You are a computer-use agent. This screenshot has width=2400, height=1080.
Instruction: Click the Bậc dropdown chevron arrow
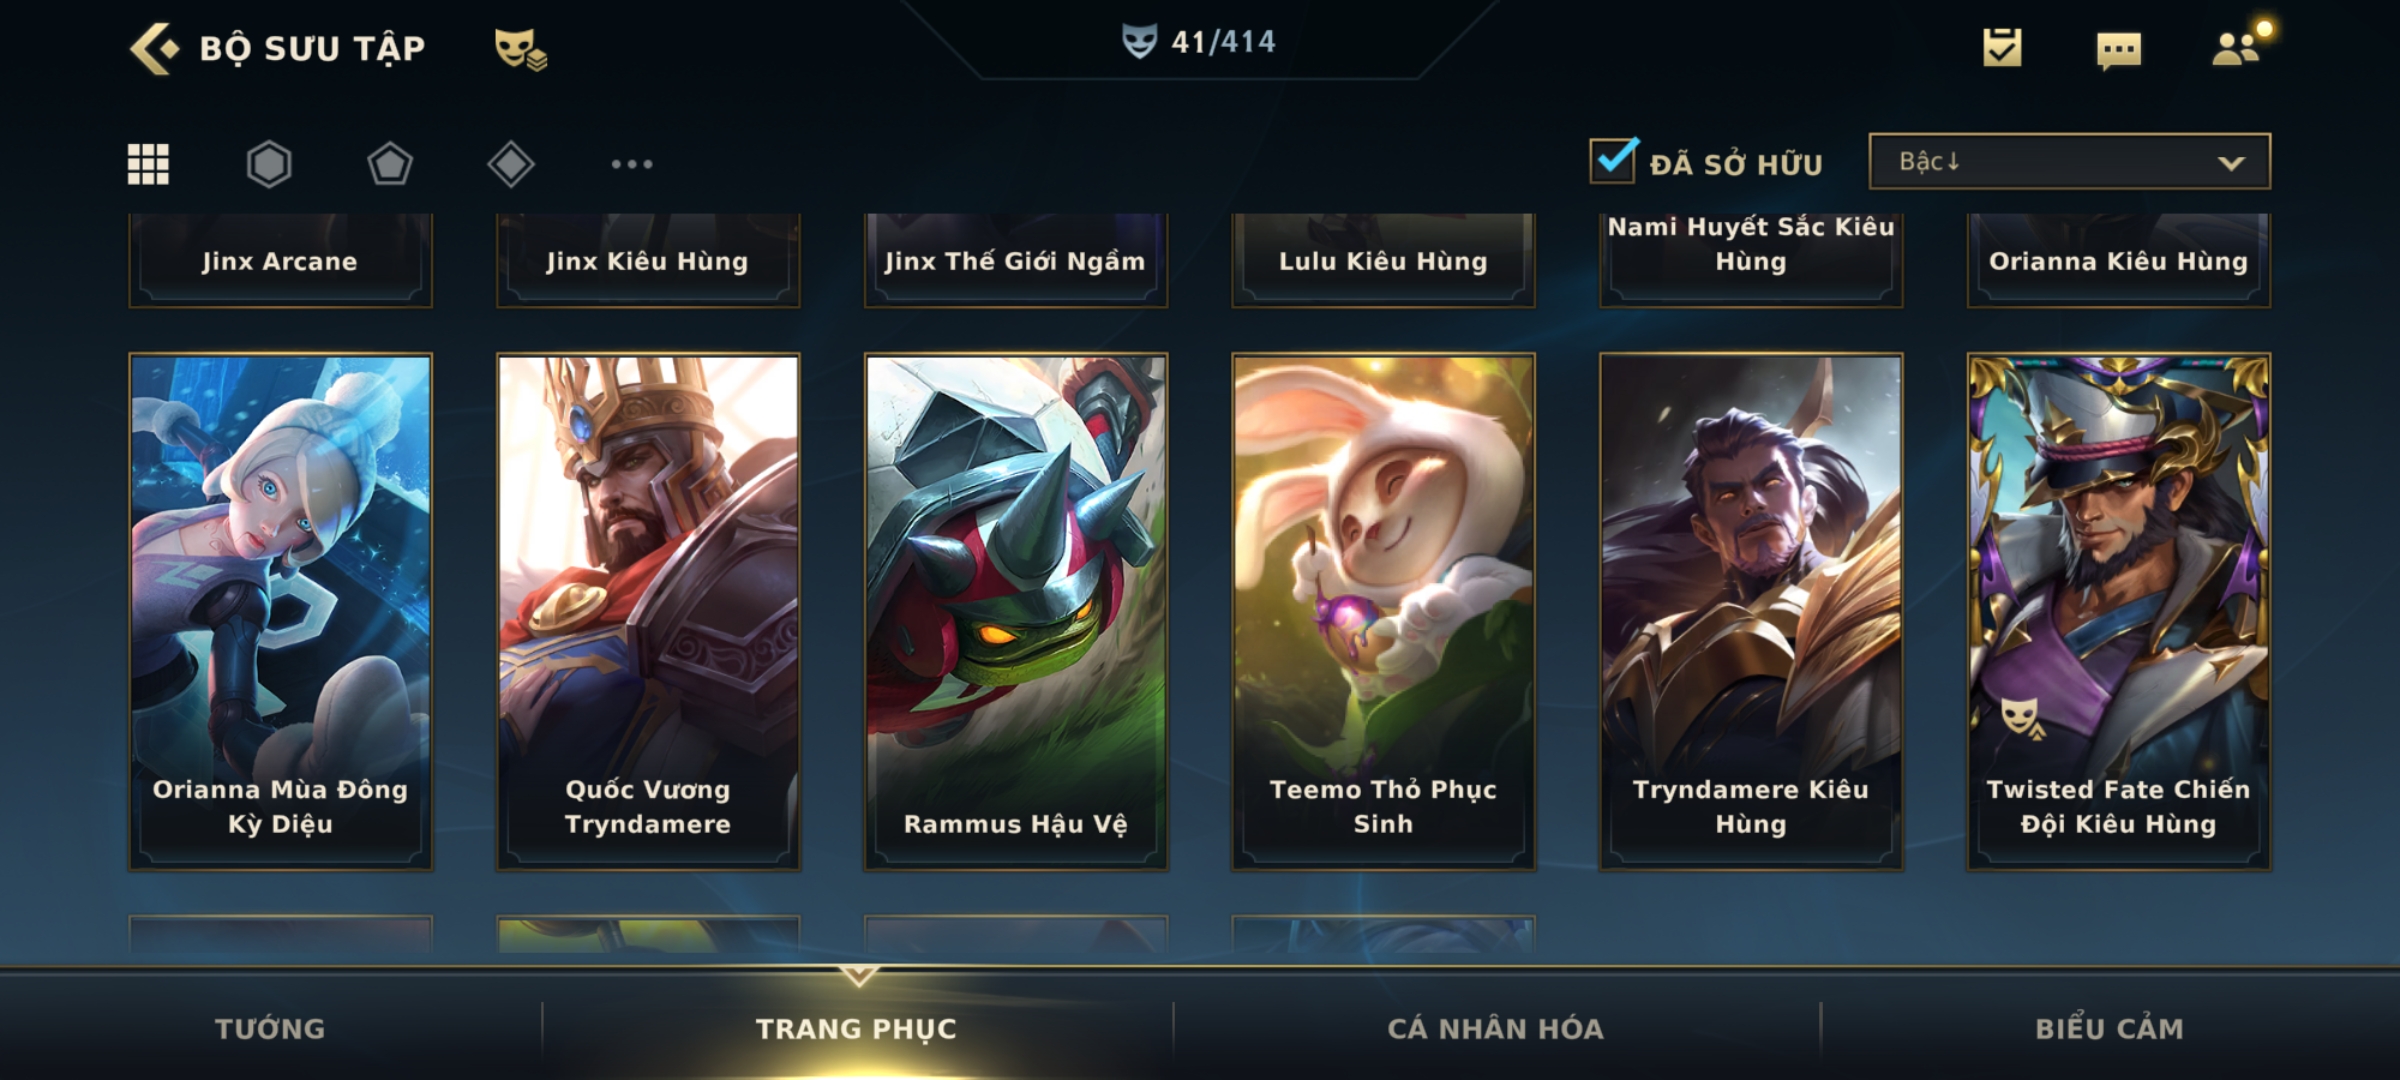[x=2231, y=163]
